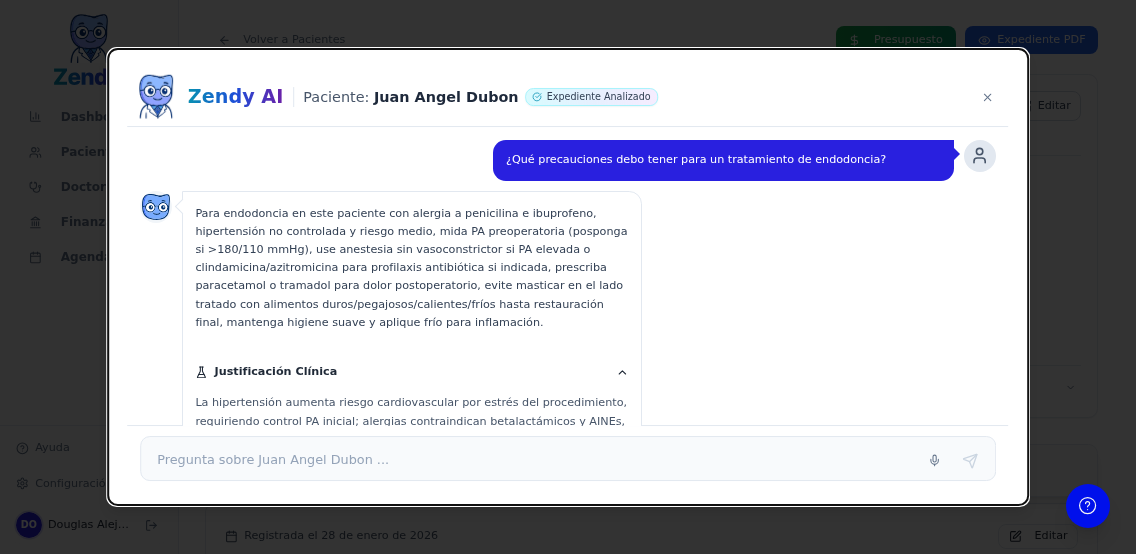Click the Presupuesto button in background page
The height and width of the screenshot is (554, 1136).
(895, 40)
